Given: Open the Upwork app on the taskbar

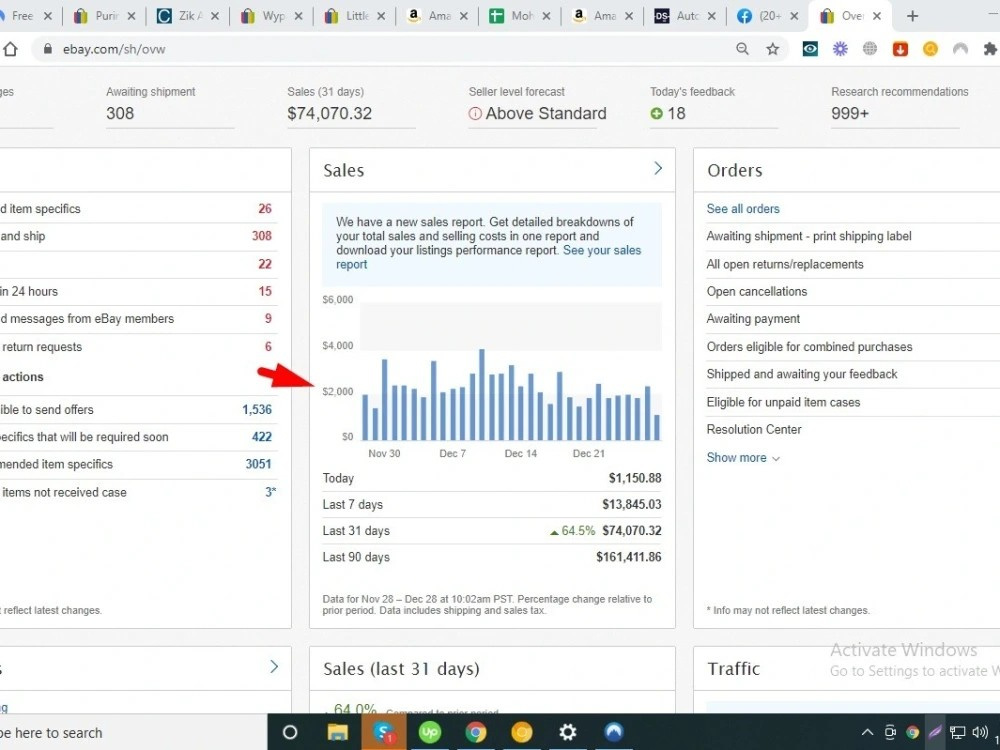Looking at the screenshot, I should point(429,732).
